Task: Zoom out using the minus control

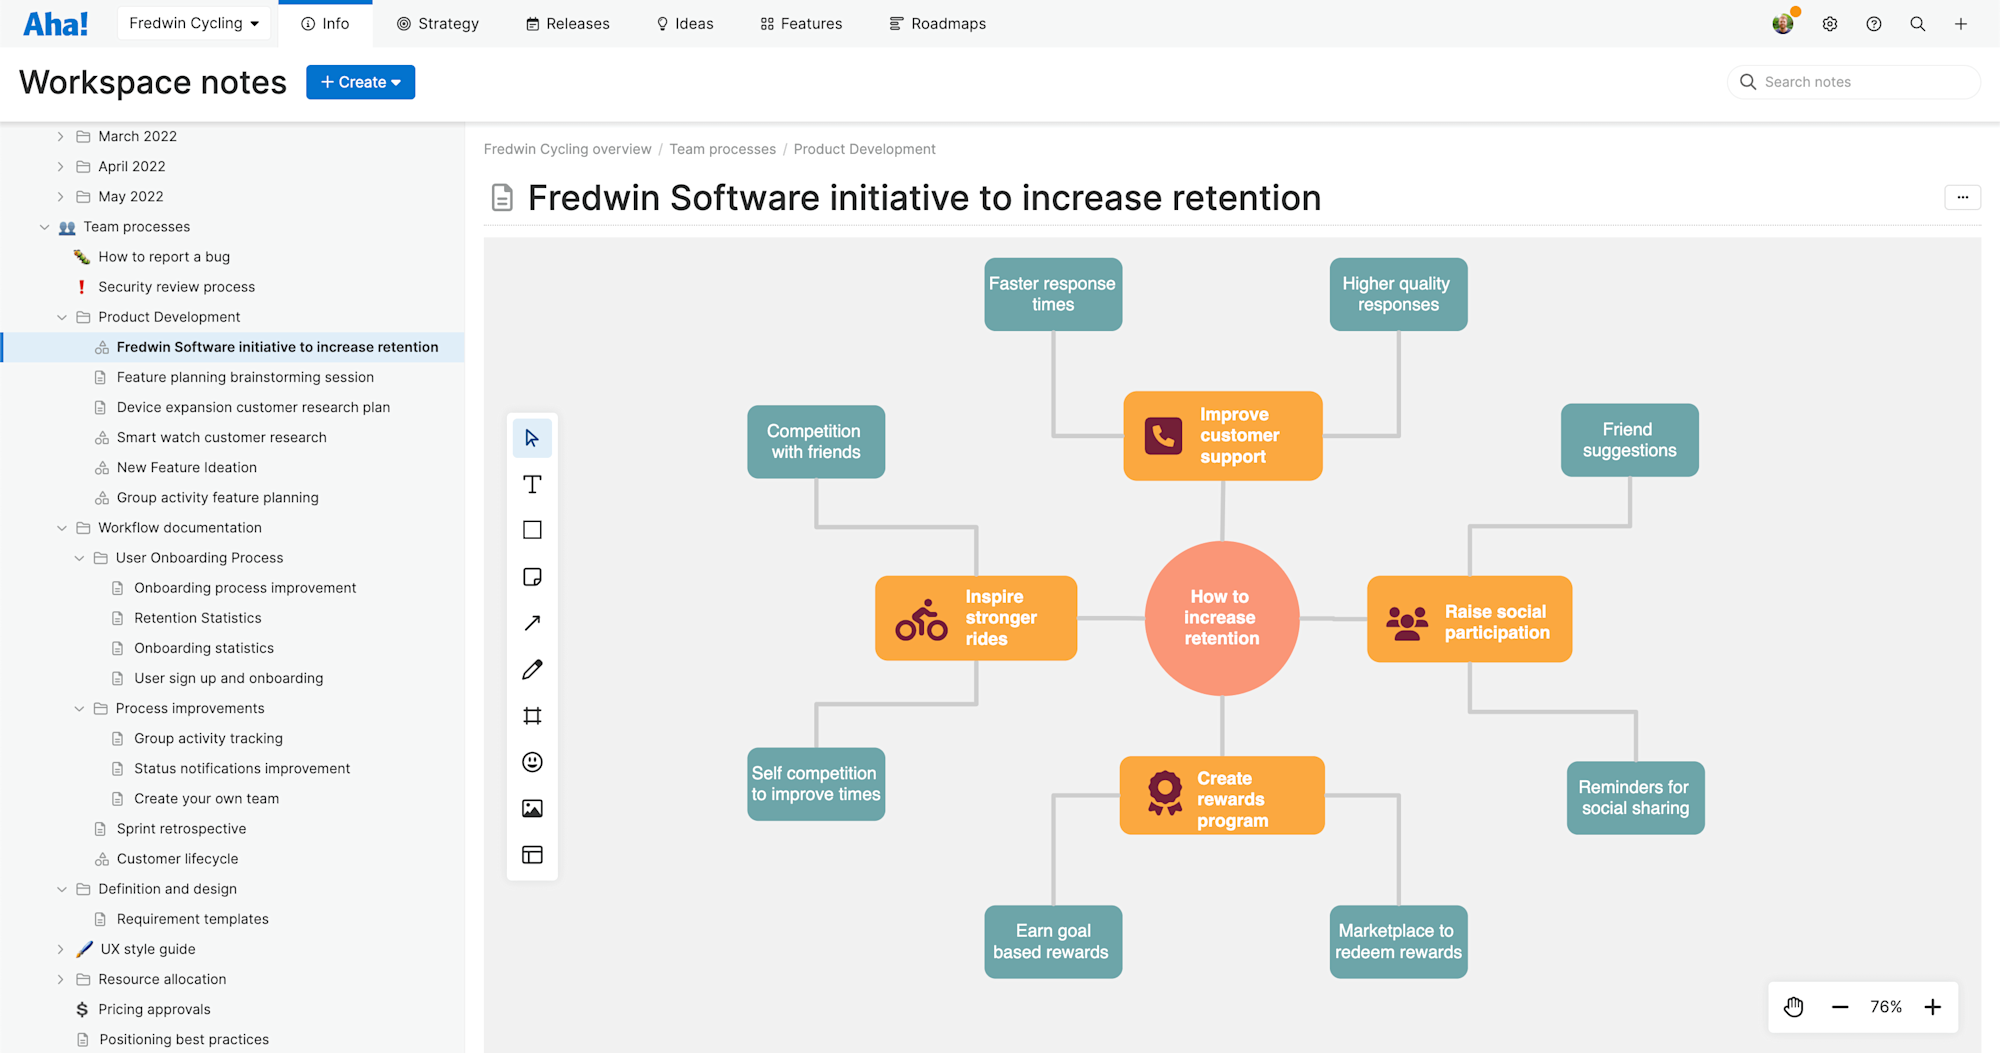Action: pyautogui.click(x=1840, y=1006)
